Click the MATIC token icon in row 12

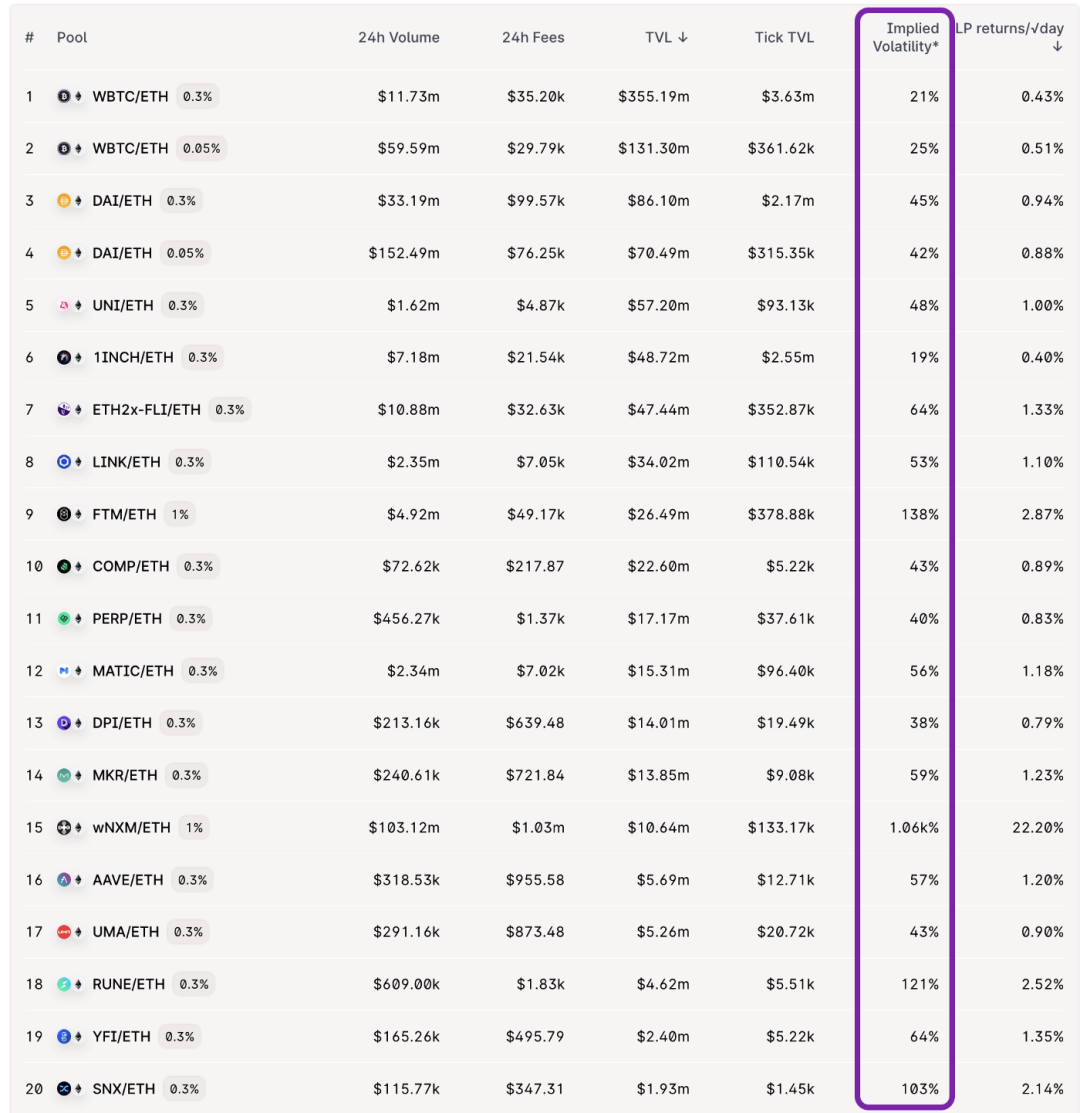64,671
